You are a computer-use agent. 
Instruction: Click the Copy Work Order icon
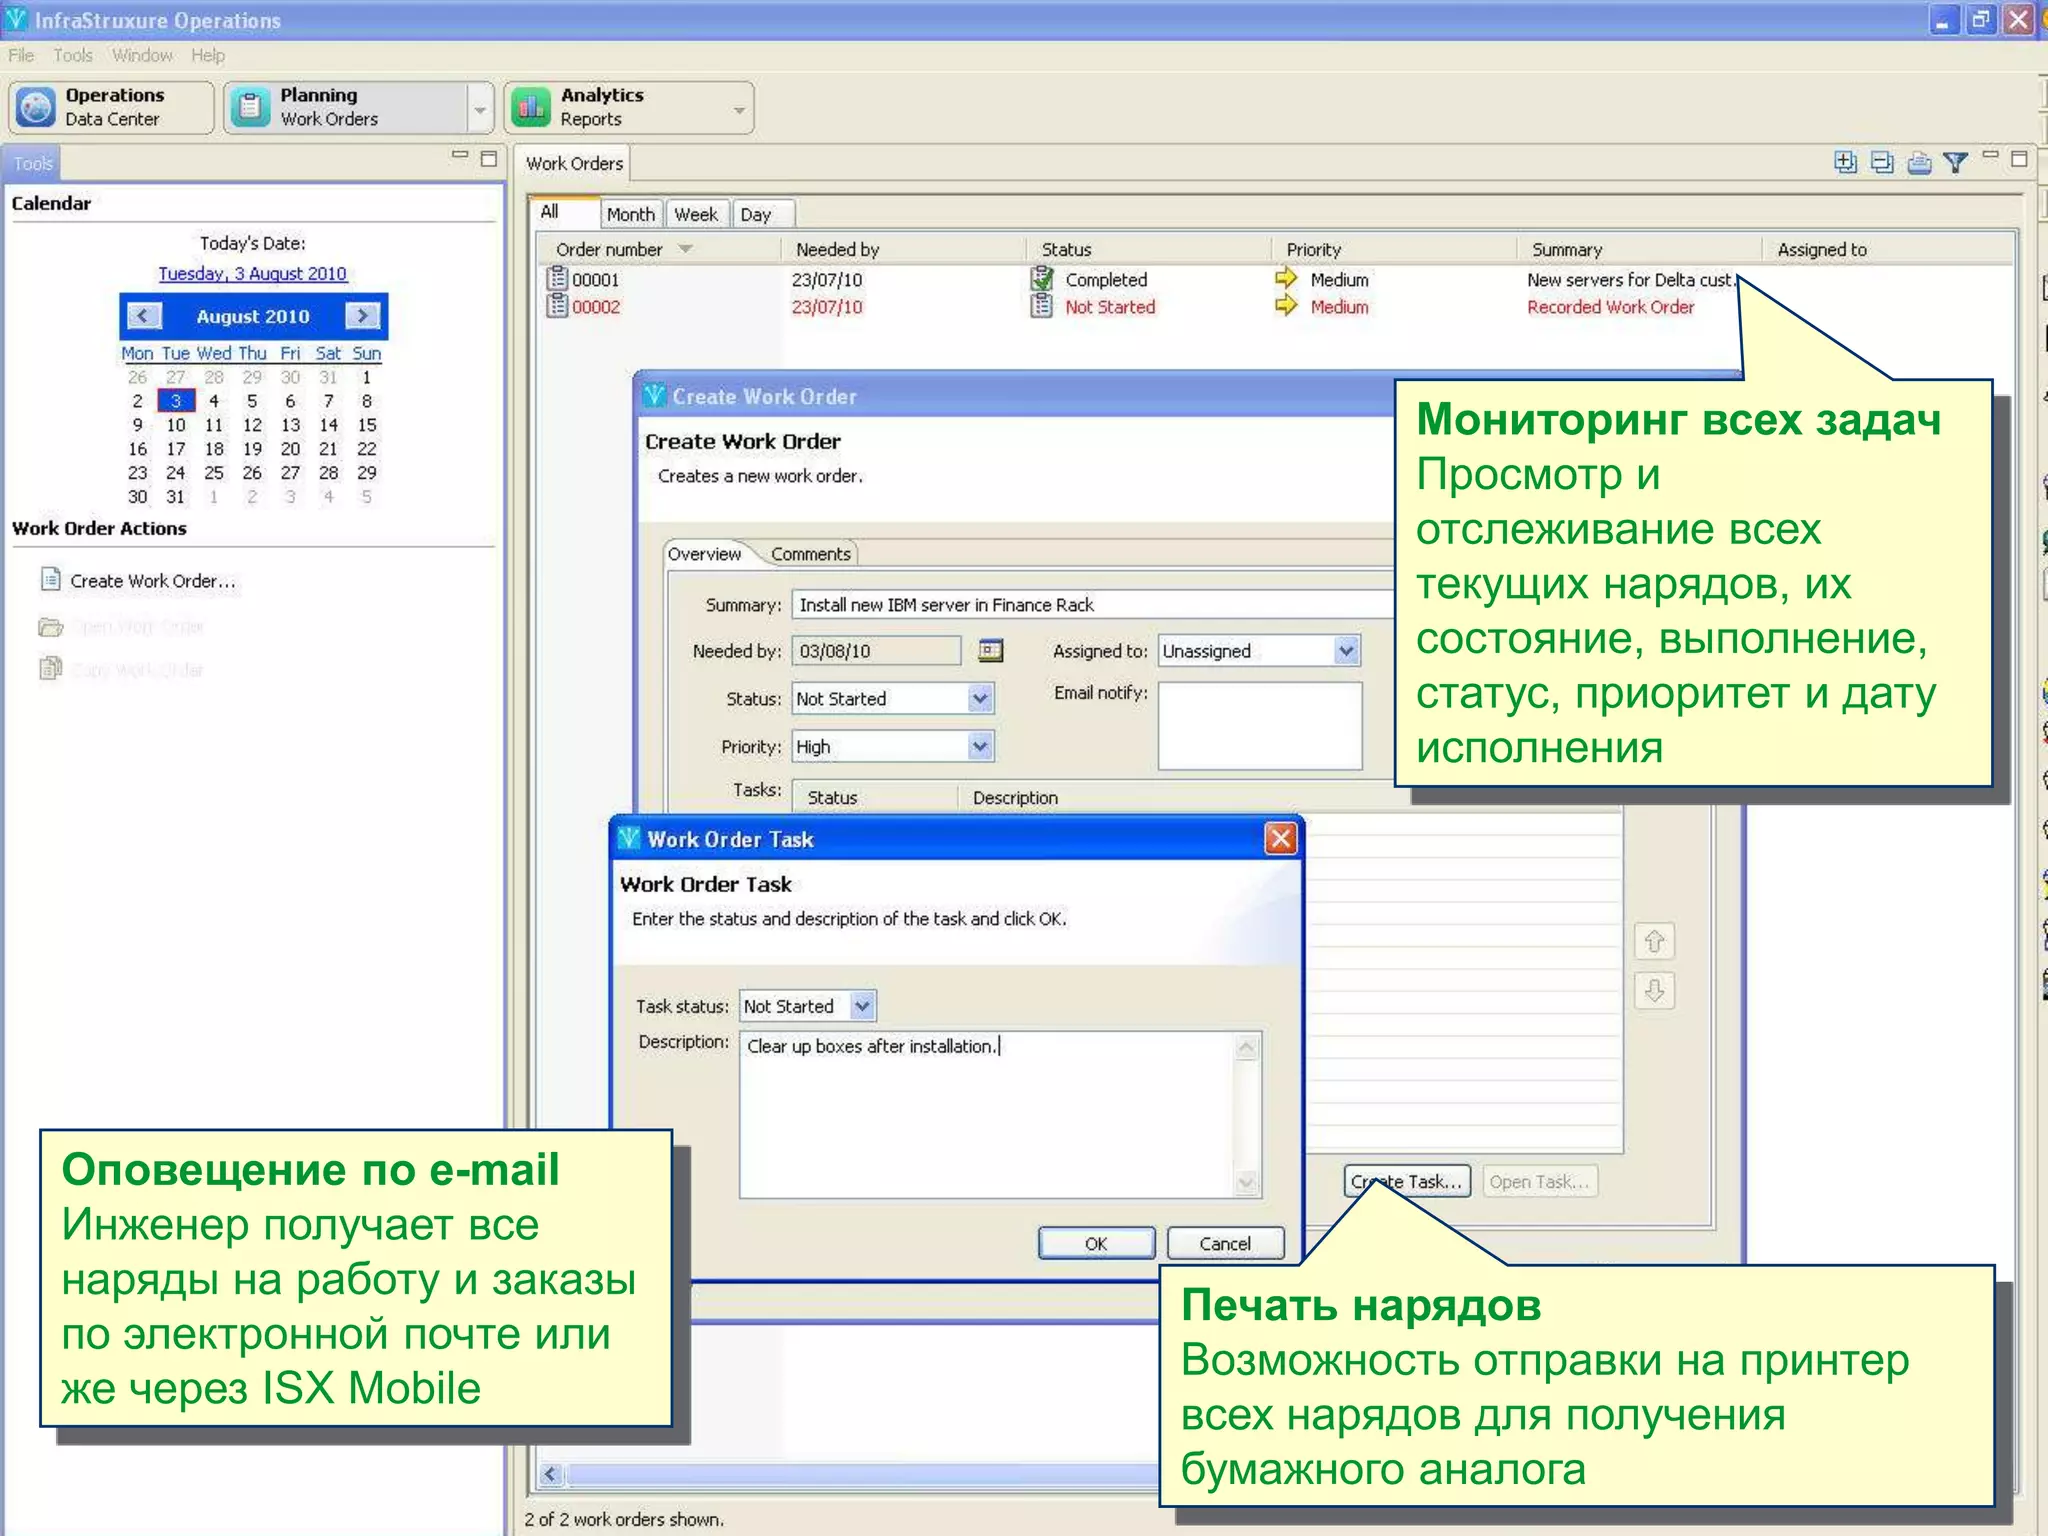click(x=51, y=668)
